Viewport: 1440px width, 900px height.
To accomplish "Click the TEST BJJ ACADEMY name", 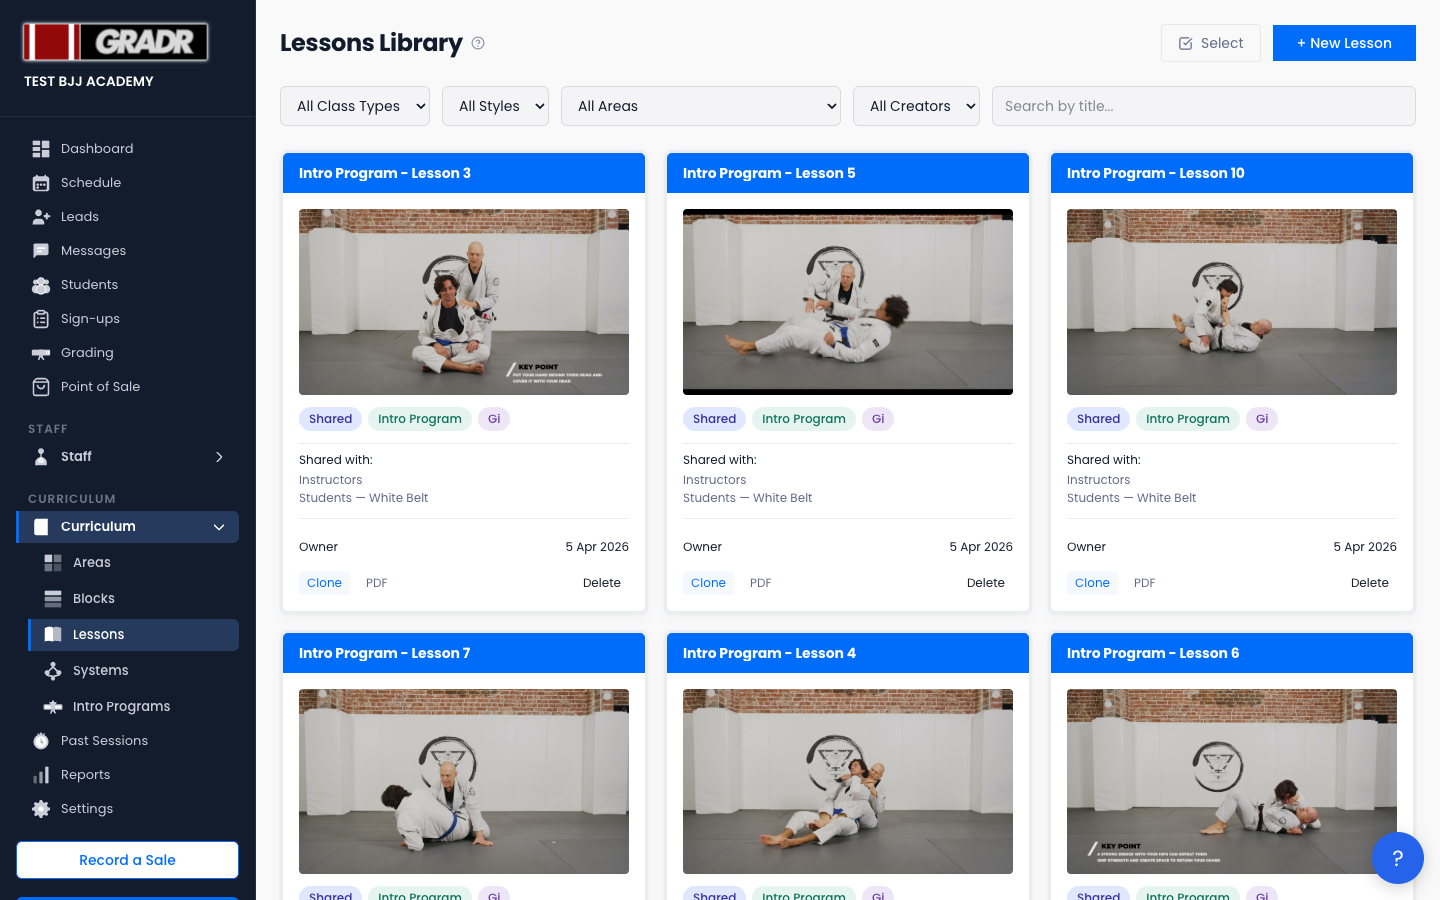I will 89,82.
